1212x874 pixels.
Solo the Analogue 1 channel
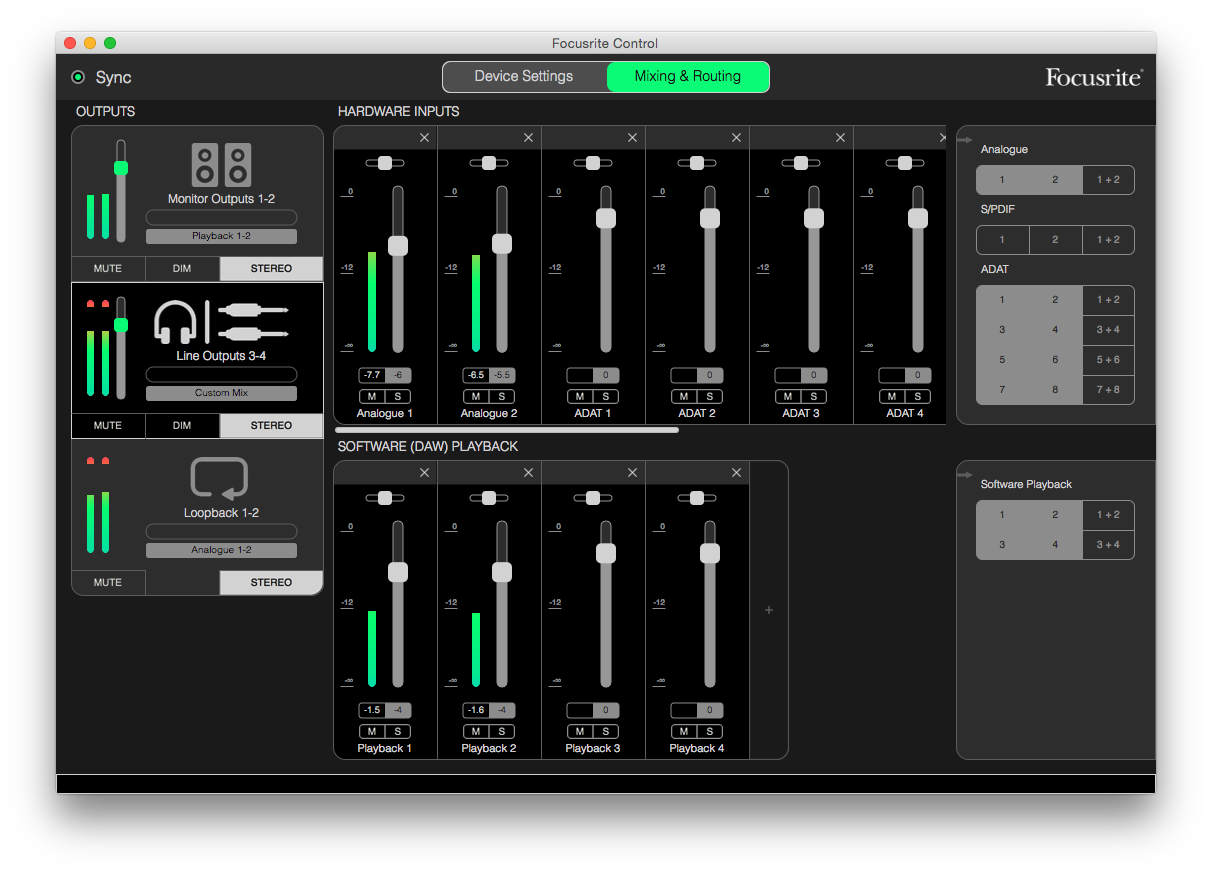click(398, 396)
